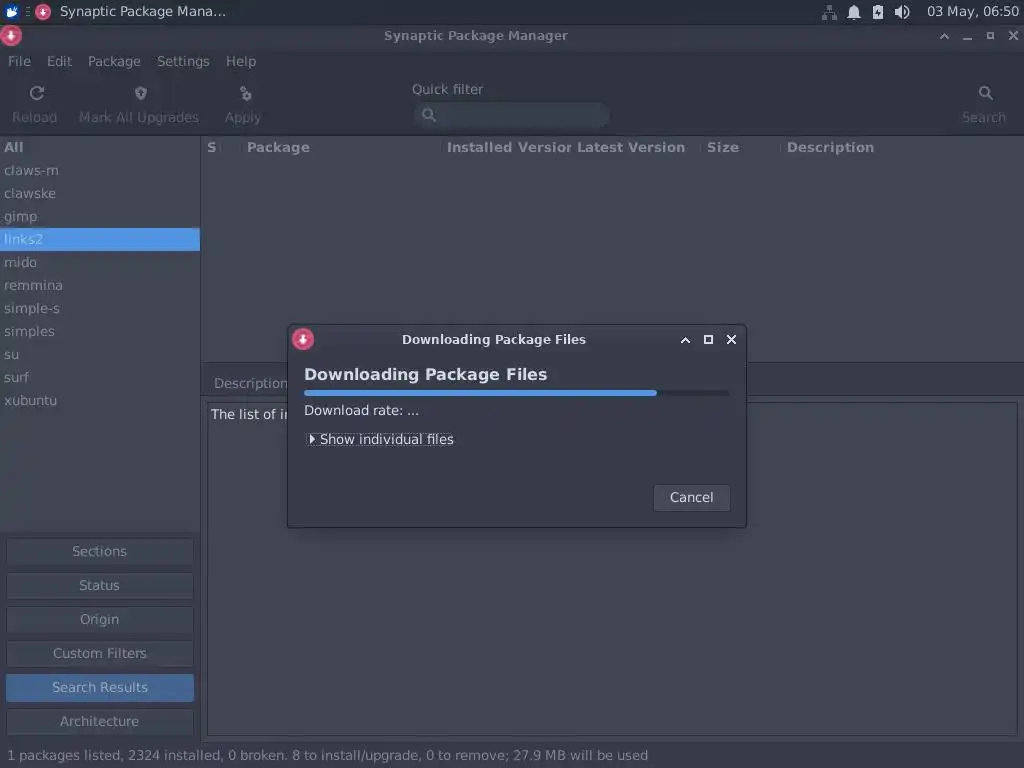Image resolution: width=1024 pixels, height=768 pixels.
Task: Click the Download rate label
Action: click(x=362, y=411)
